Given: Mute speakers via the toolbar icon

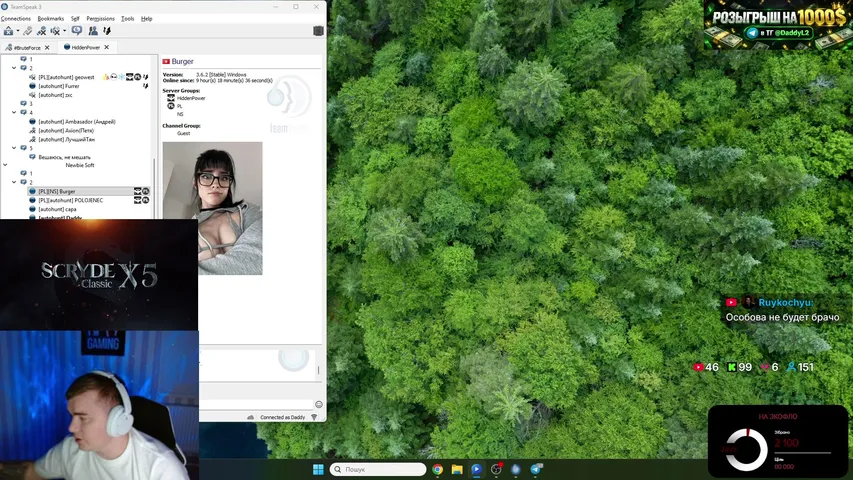Looking at the screenshot, I should 55,31.
